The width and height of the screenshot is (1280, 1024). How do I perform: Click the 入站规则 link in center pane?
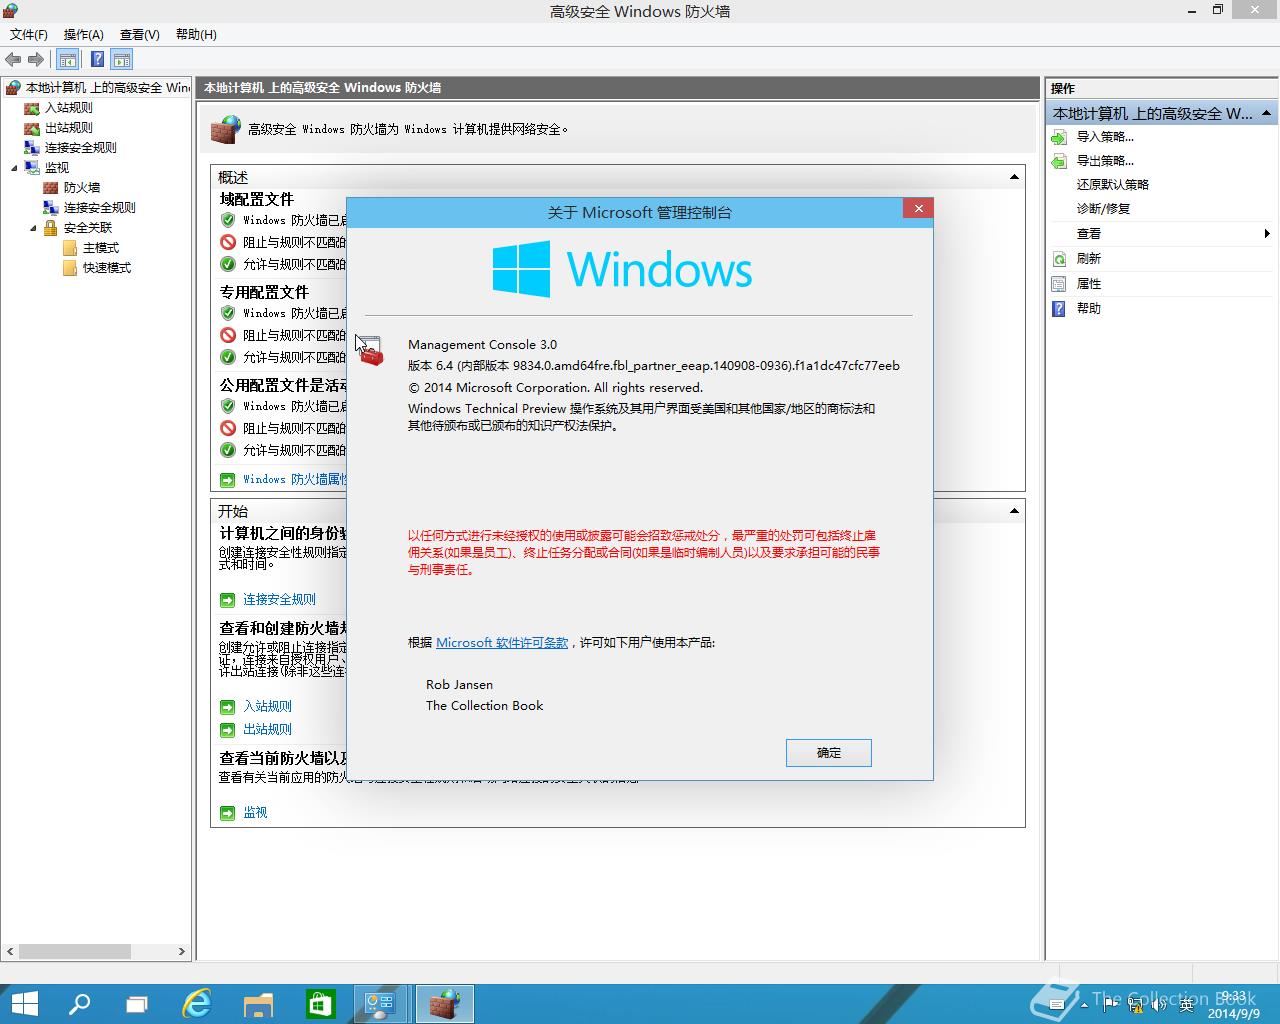click(x=267, y=706)
